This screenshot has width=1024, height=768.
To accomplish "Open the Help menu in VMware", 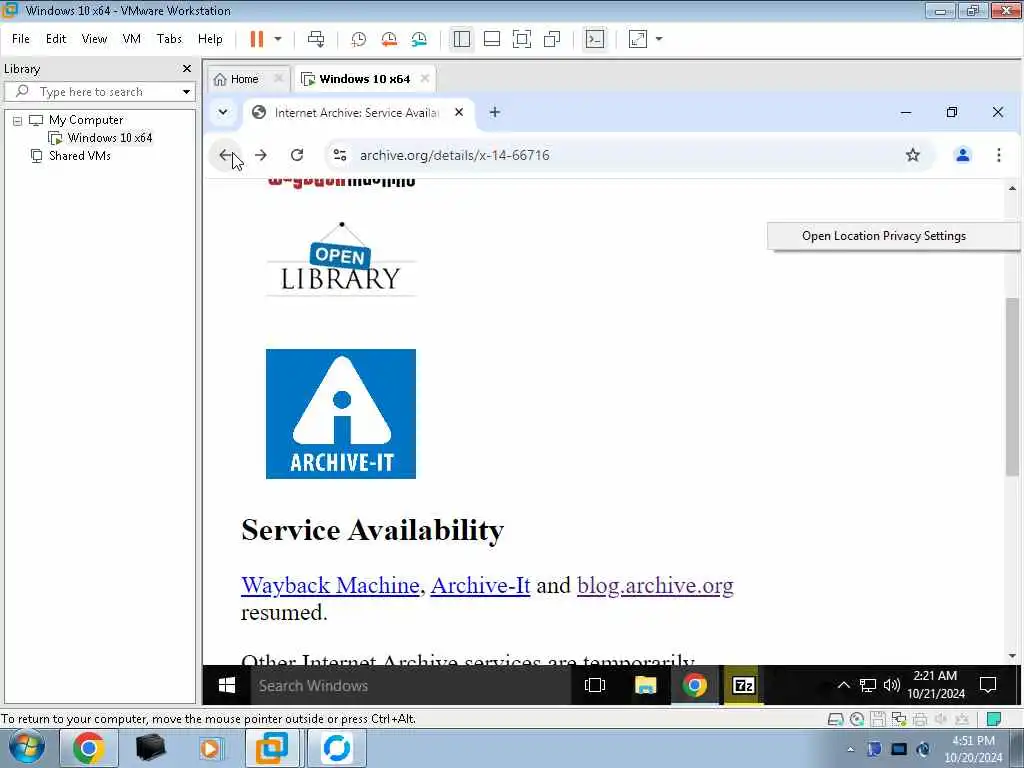I will click(x=210, y=39).
